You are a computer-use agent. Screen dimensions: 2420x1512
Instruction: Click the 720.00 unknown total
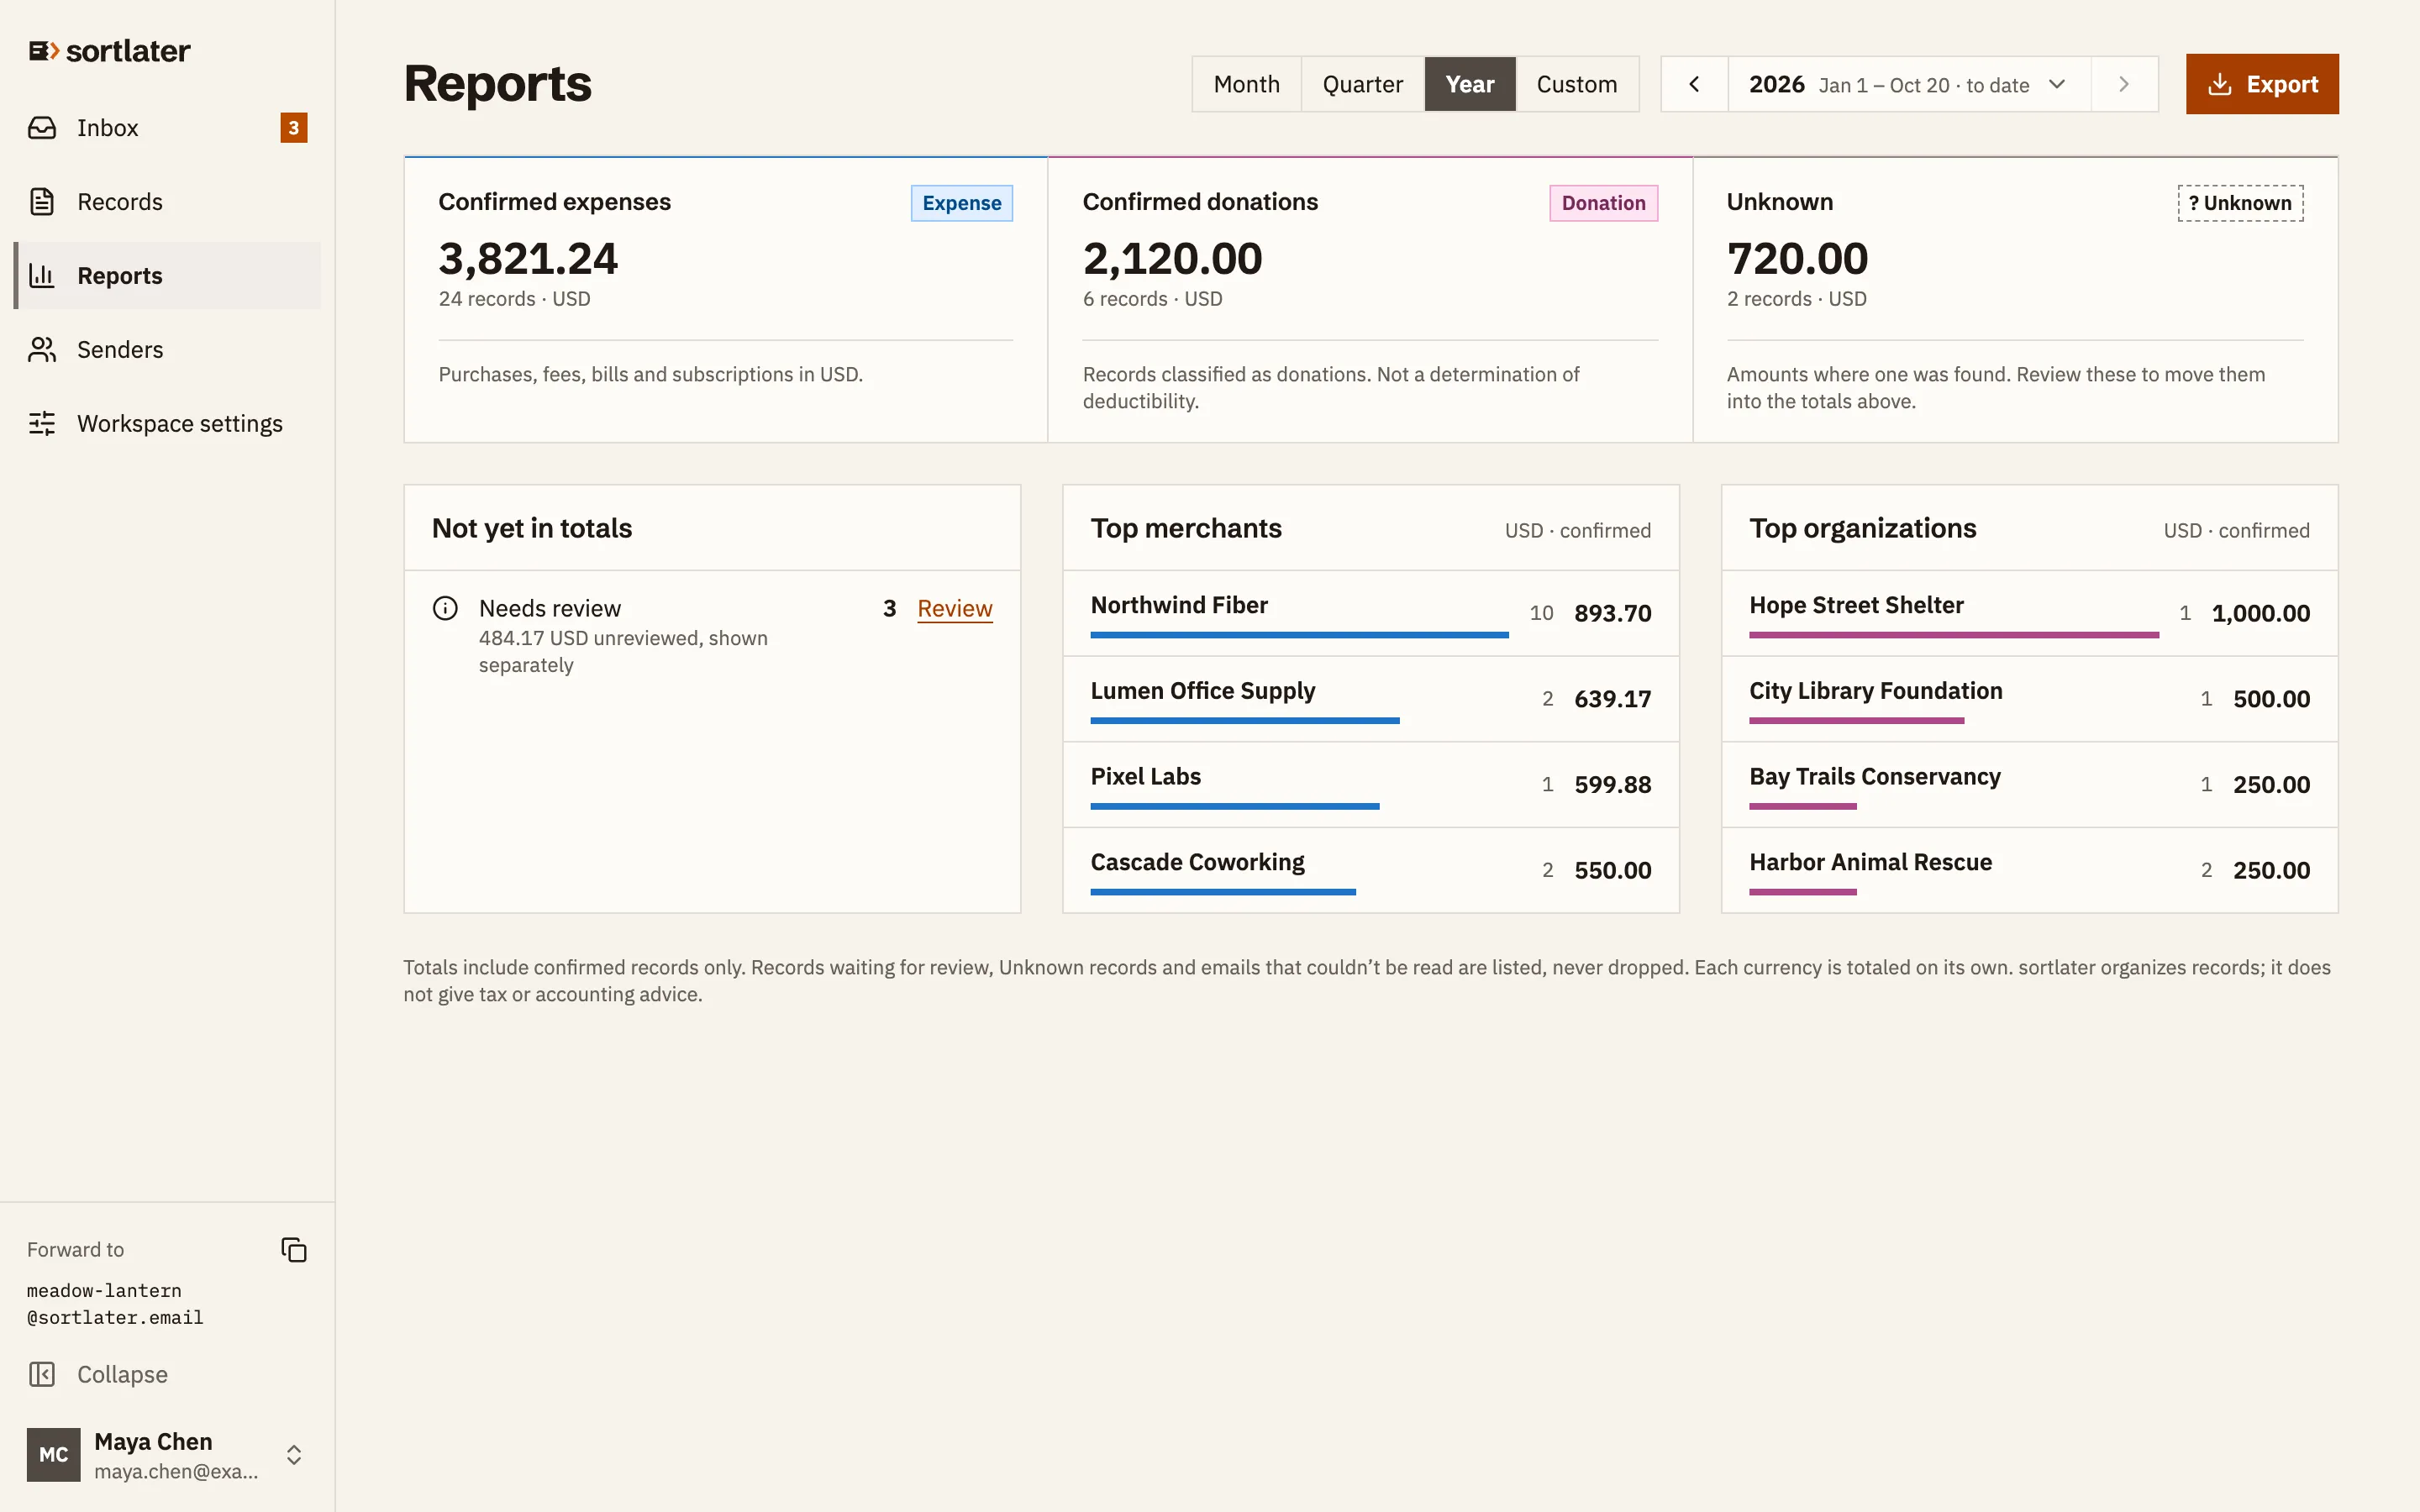coord(1797,259)
